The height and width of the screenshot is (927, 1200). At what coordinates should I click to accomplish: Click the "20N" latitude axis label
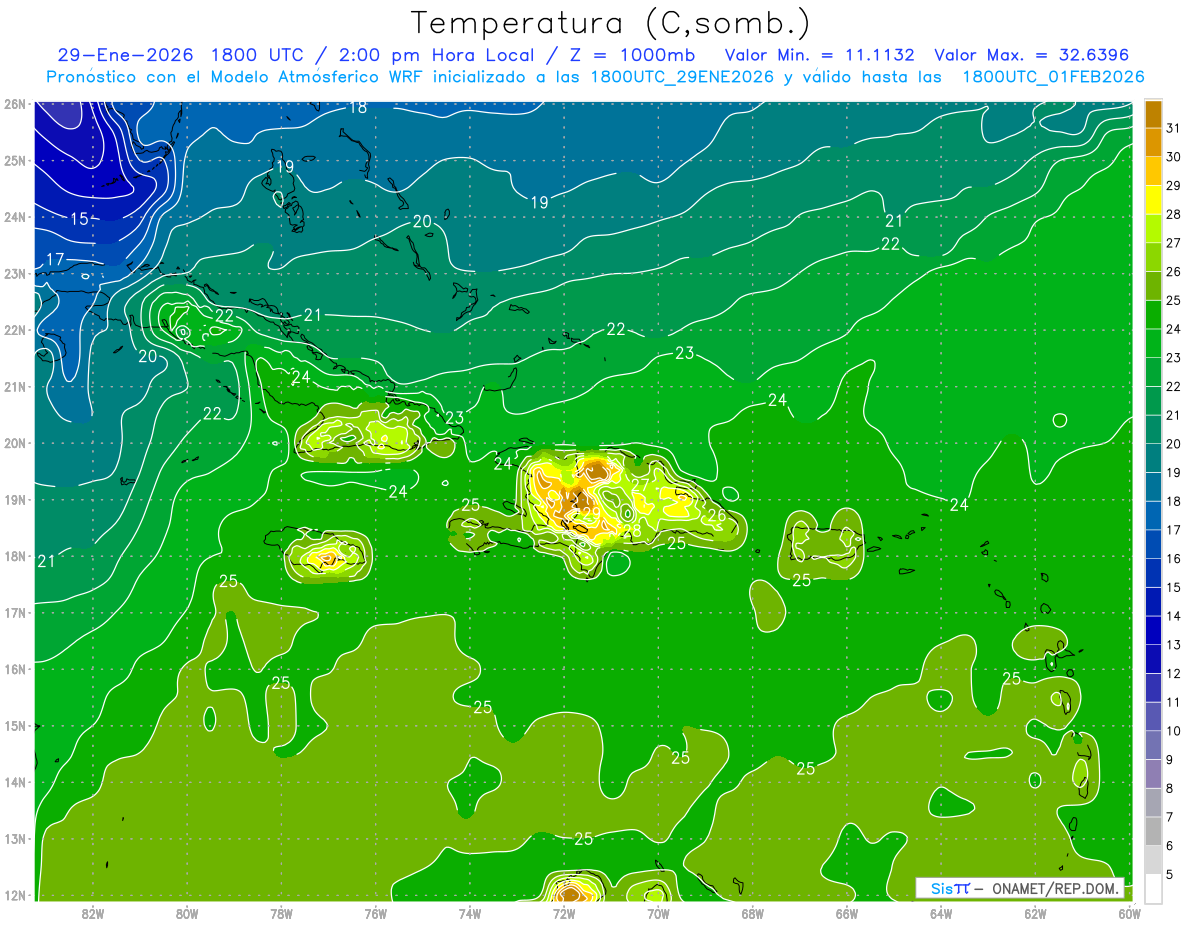(14, 443)
